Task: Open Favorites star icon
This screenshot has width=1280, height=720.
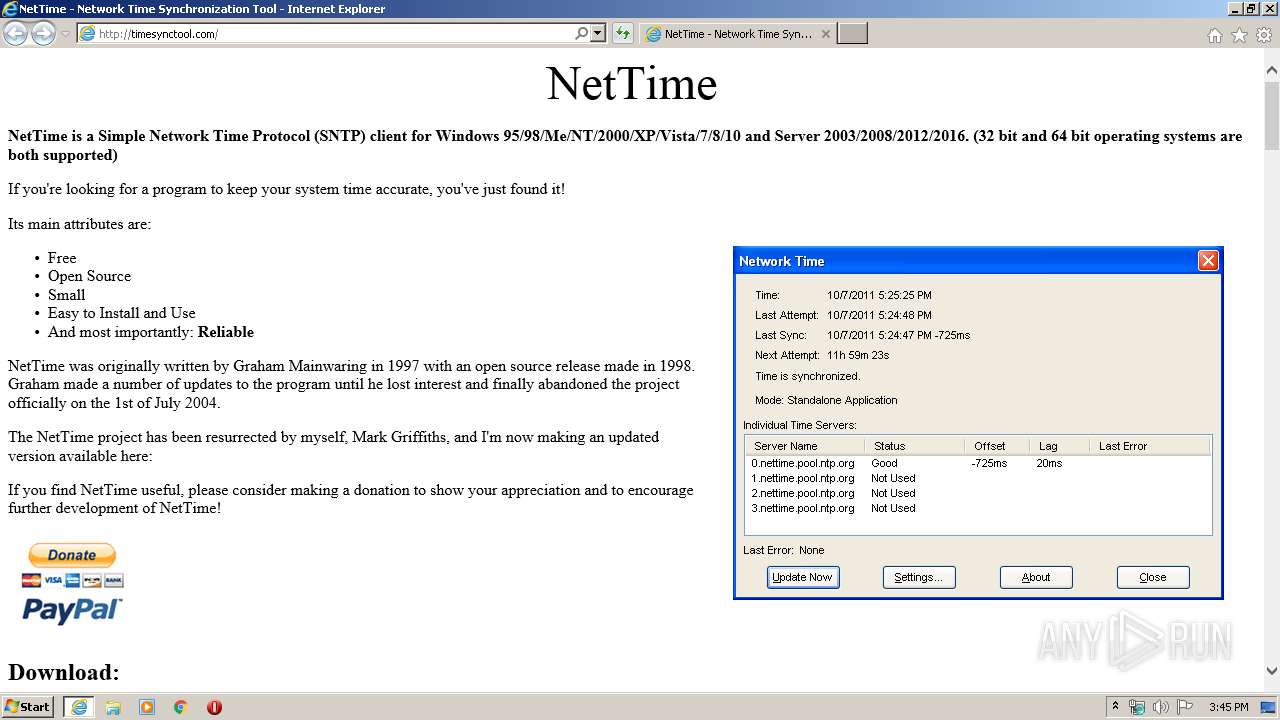Action: [1239, 35]
